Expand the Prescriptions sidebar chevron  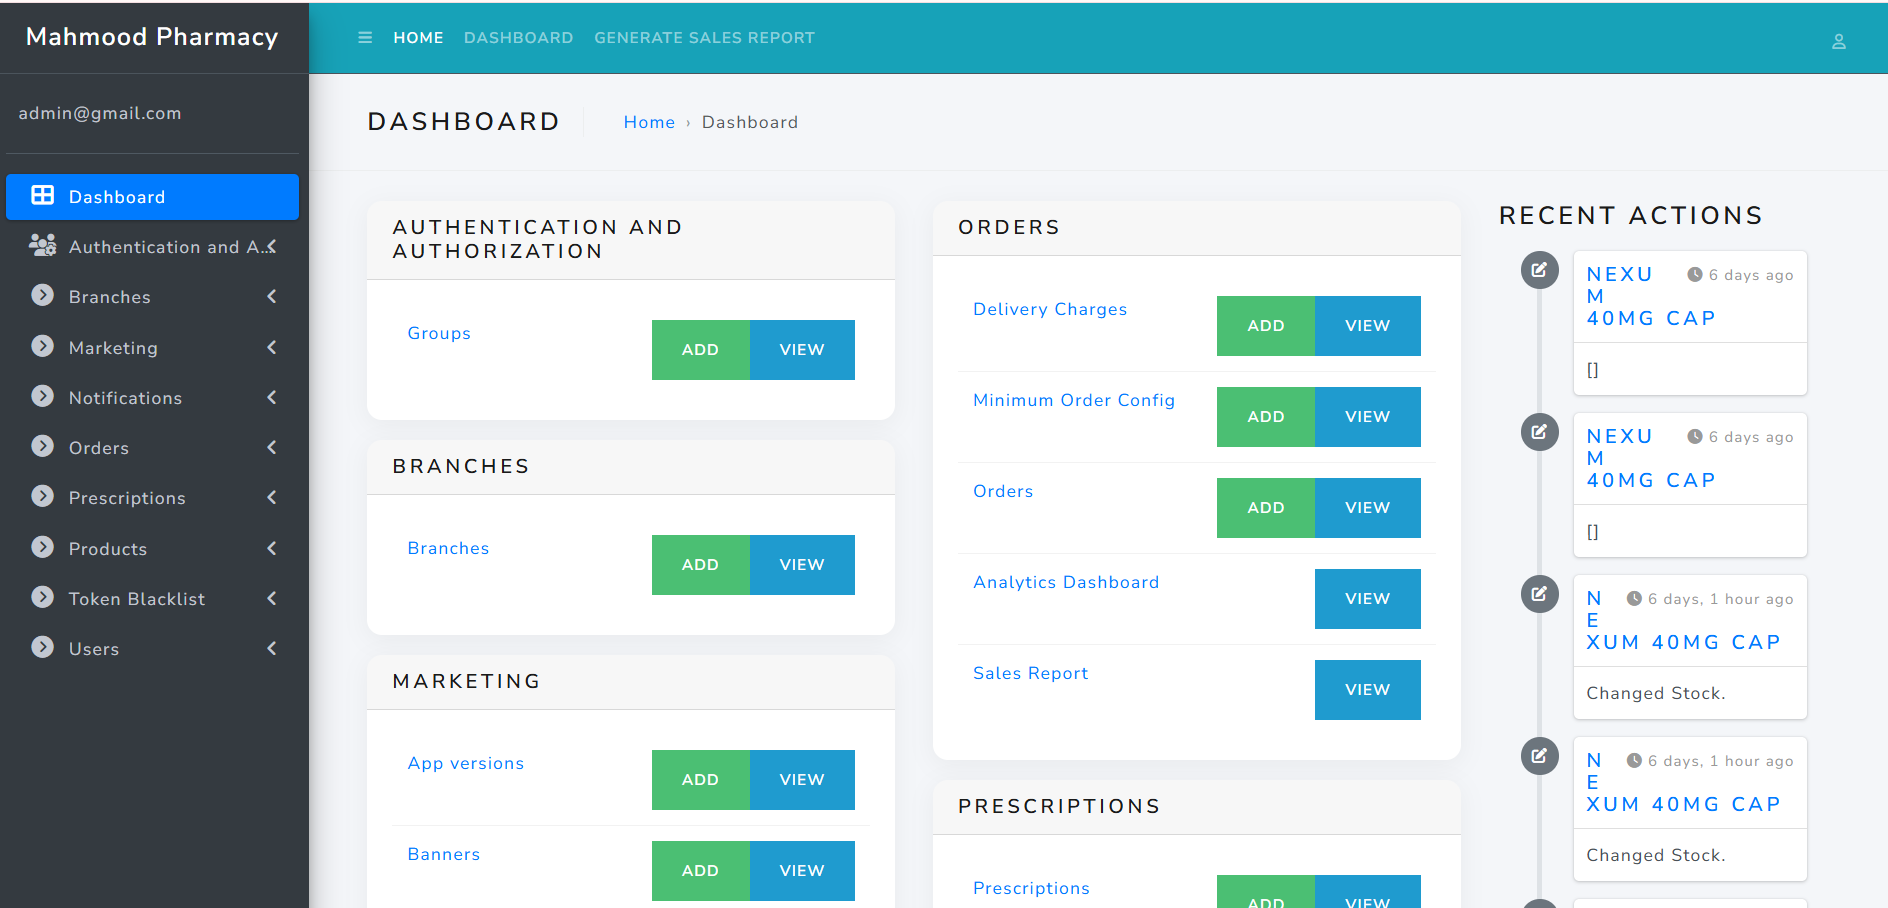click(x=272, y=497)
